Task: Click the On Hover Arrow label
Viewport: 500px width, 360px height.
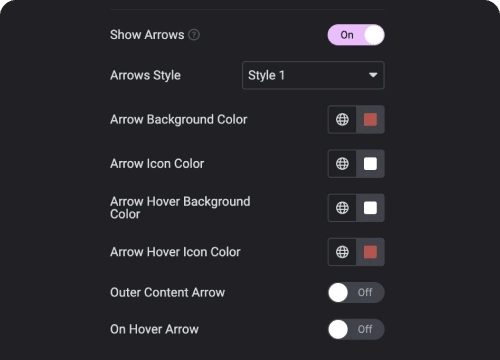Action: (x=154, y=329)
